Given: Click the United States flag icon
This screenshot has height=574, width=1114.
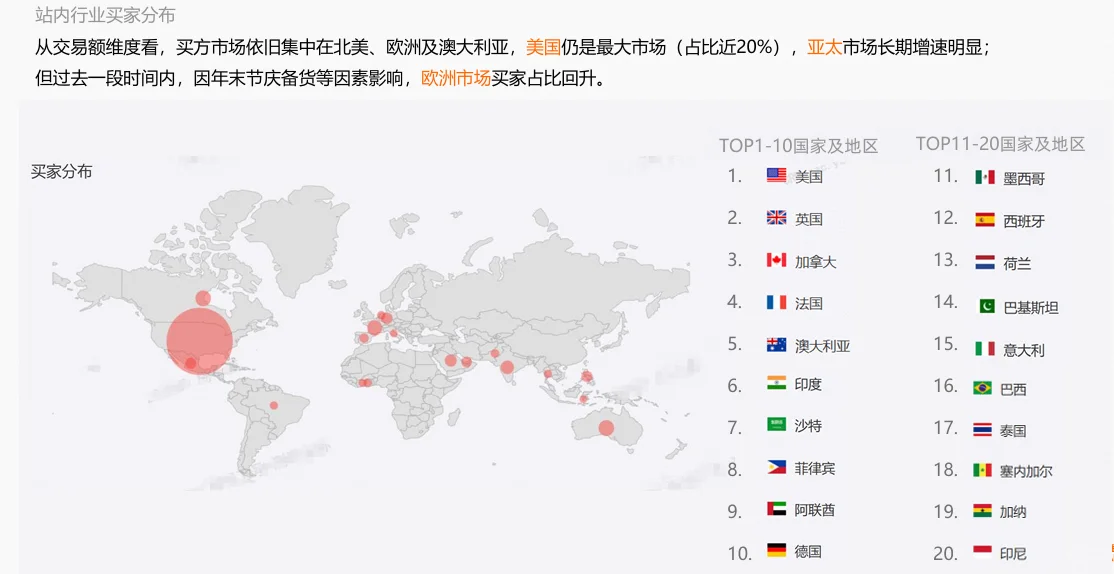Looking at the screenshot, I should point(777,175).
